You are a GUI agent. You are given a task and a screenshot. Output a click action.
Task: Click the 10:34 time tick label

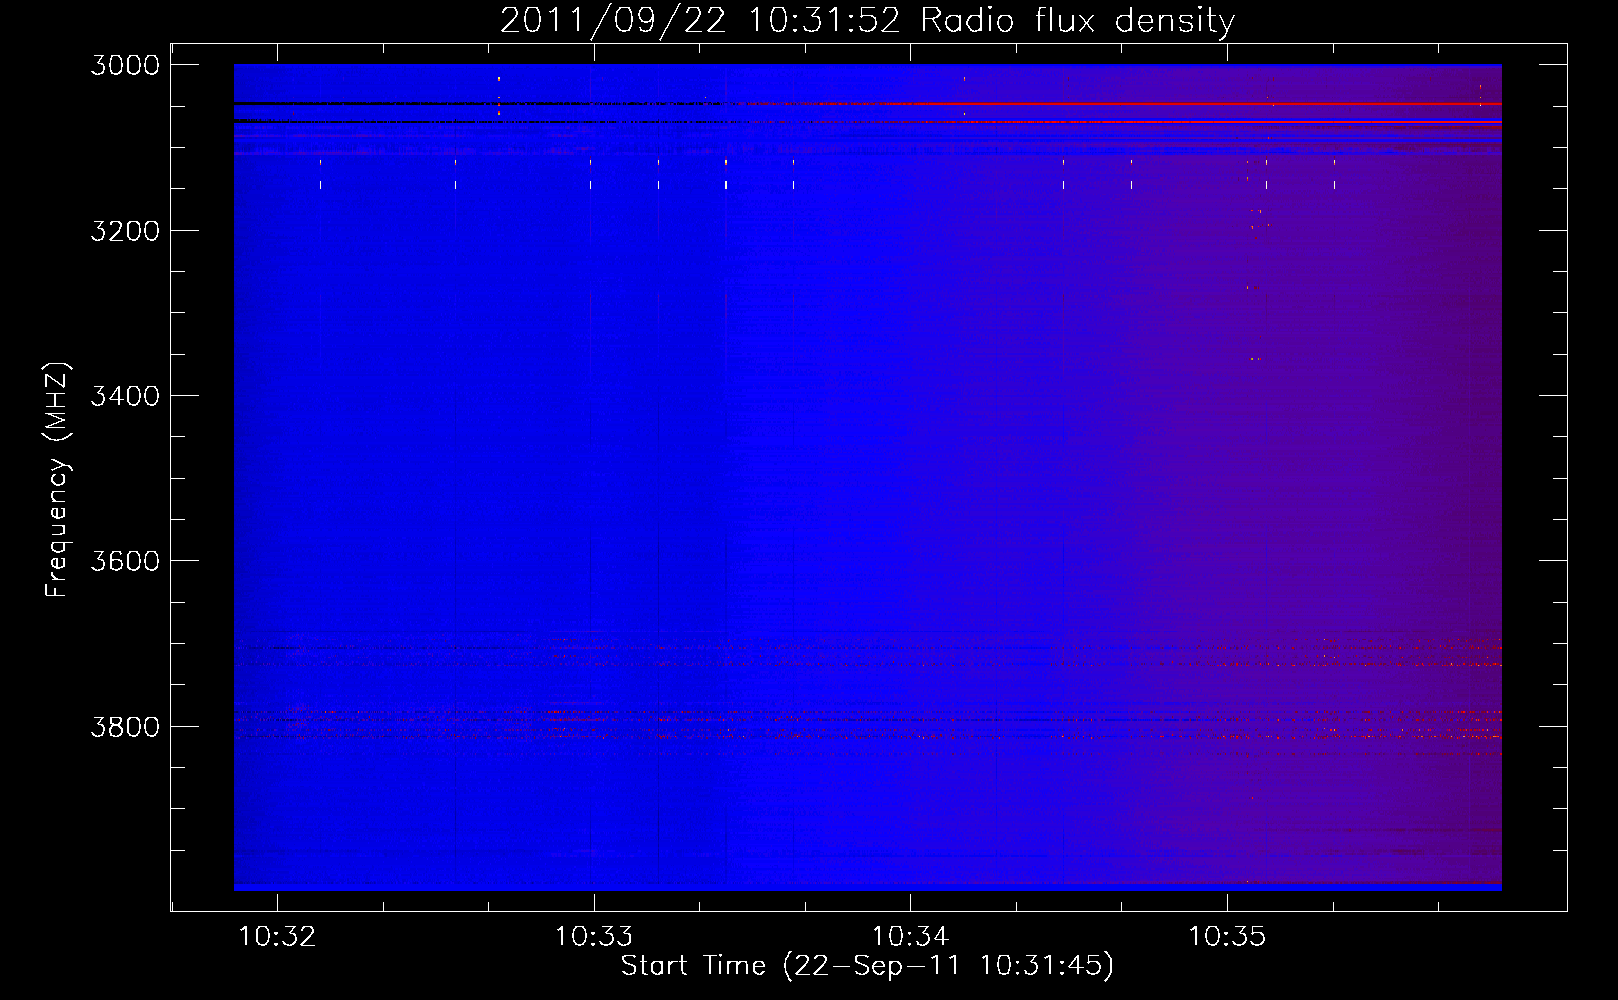[x=910, y=937]
